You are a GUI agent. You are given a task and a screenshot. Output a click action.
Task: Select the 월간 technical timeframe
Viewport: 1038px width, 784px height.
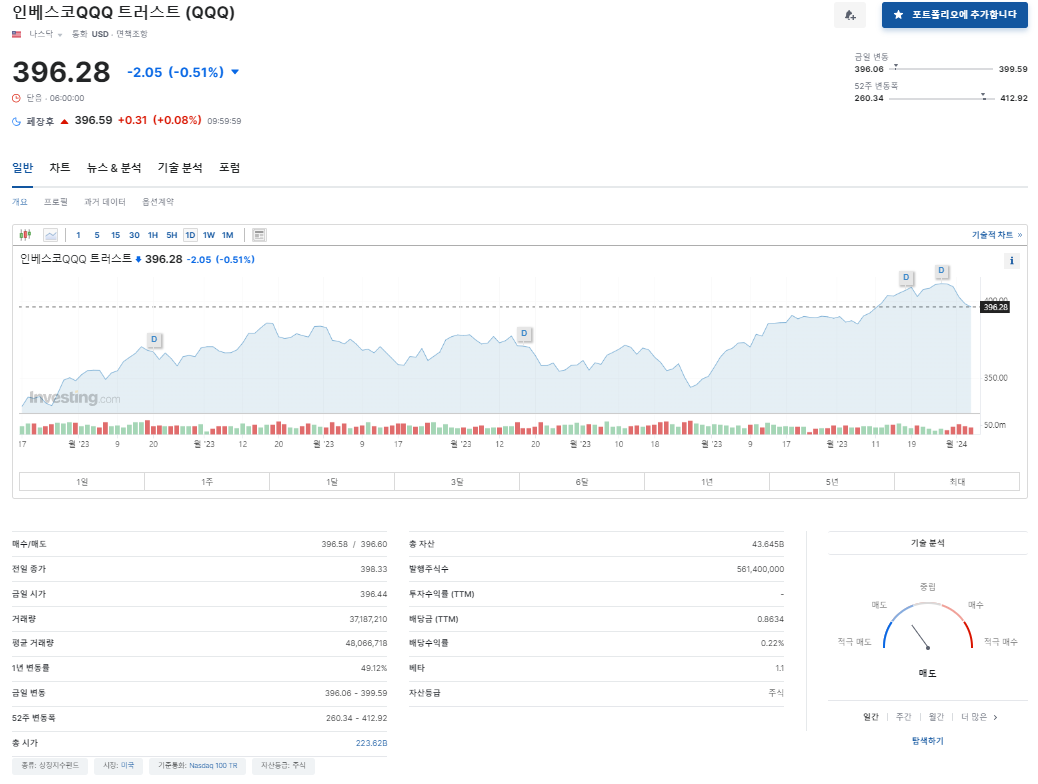[936, 716]
